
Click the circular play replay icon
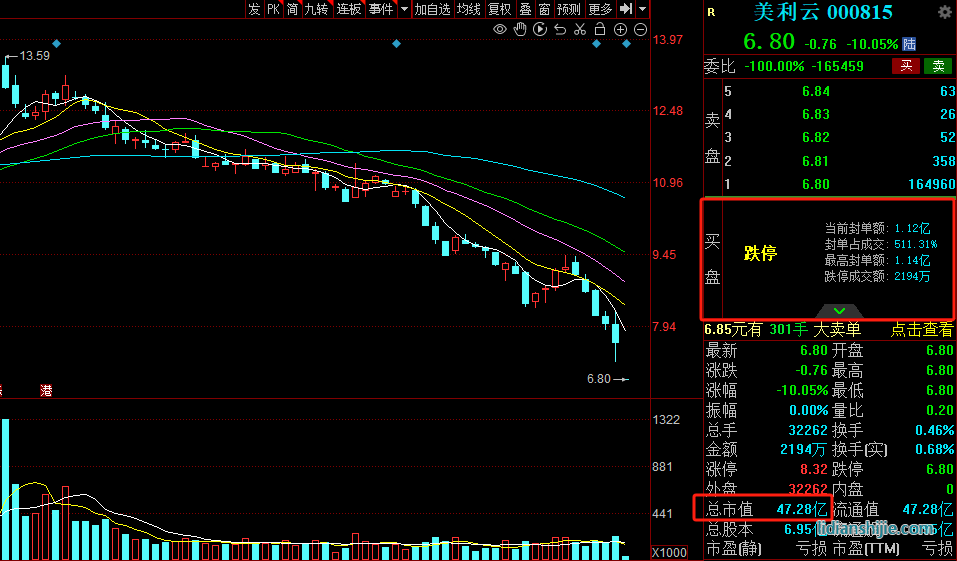540,30
